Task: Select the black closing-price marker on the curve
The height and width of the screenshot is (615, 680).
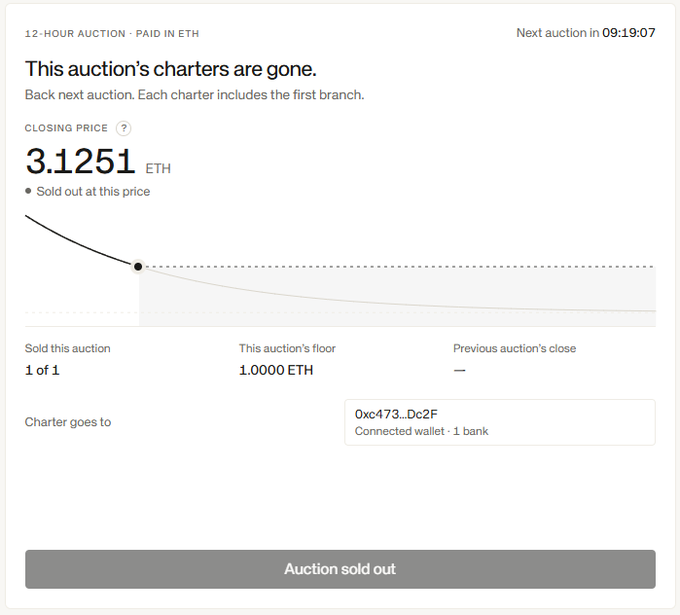Action: pyautogui.click(x=138, y=266)
